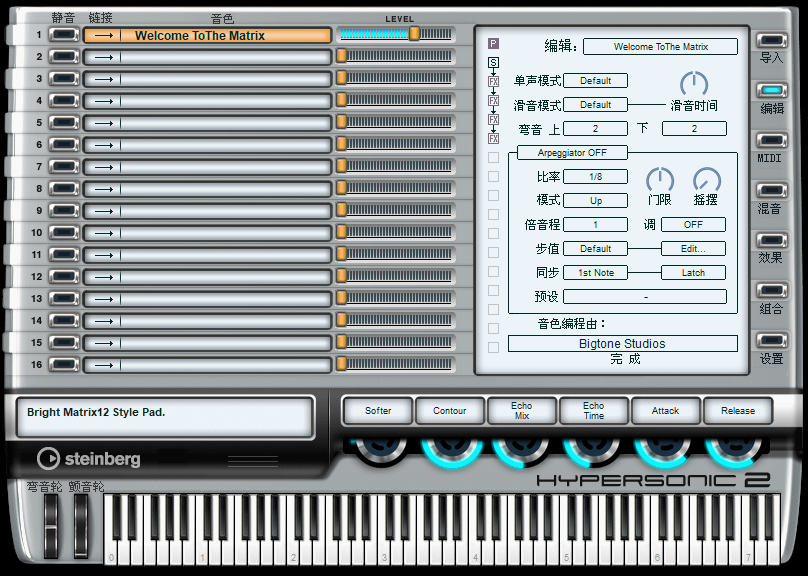Mute channel 6
The image size is (808, 576).
[64, 145]
